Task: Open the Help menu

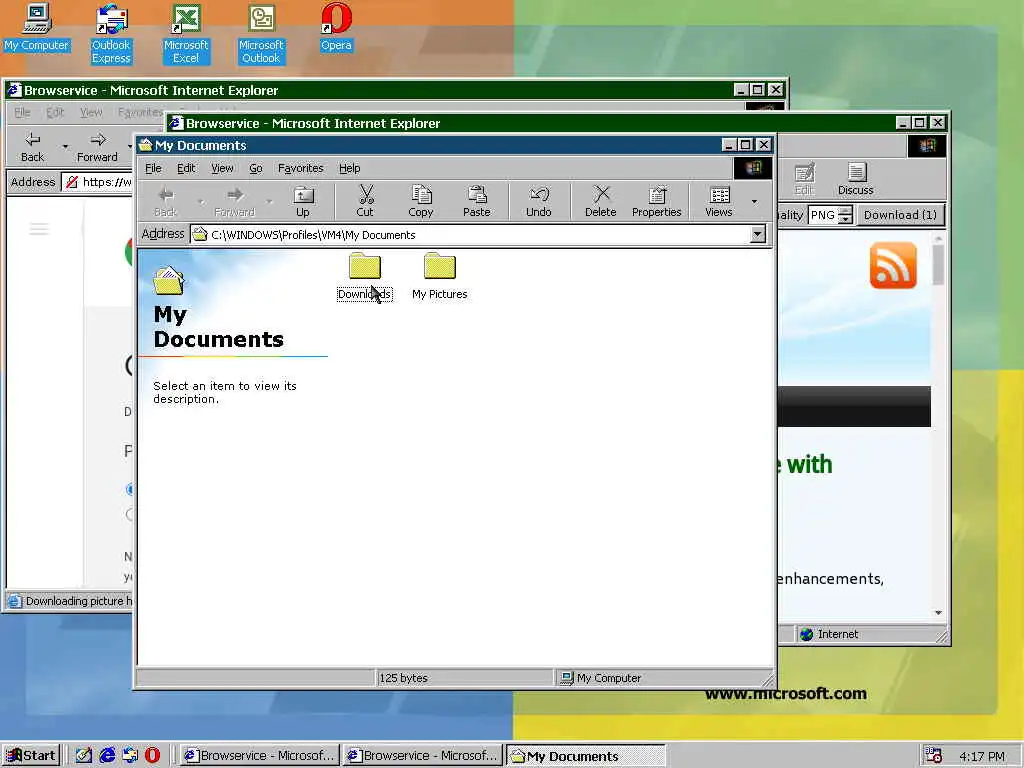Action: coord(349,168)
